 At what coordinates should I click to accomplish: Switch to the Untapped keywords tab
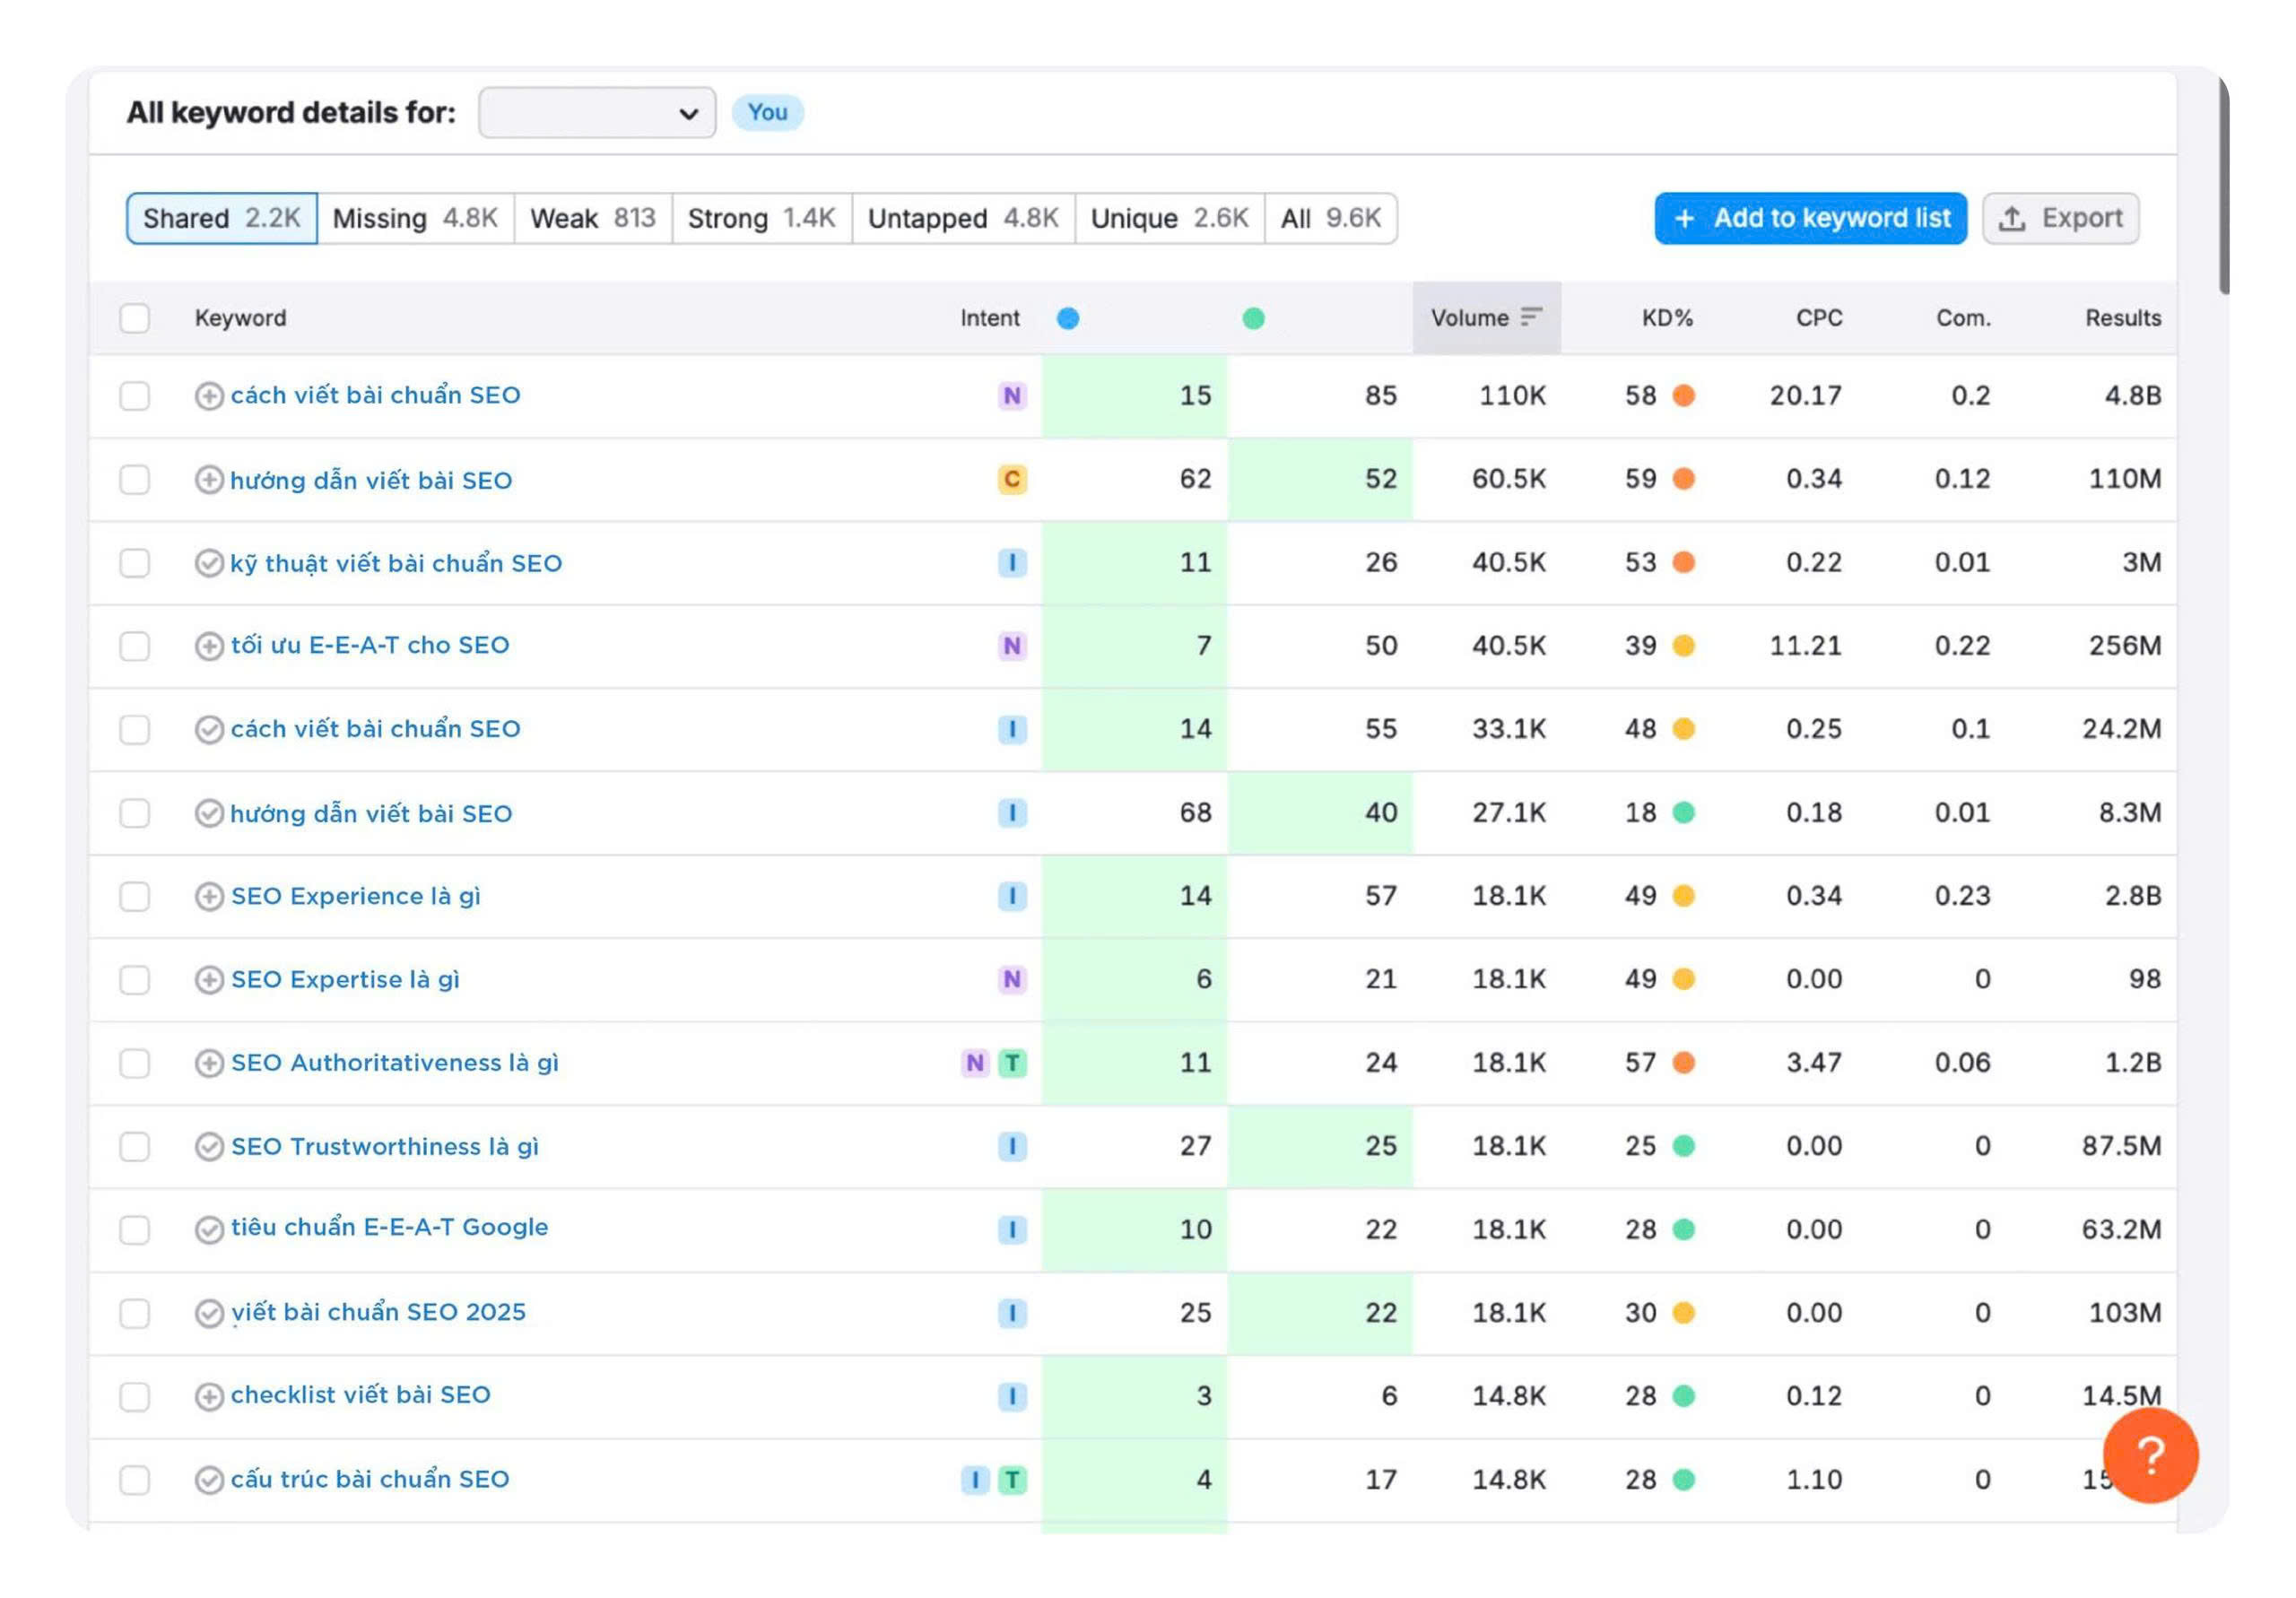click(x=962, y=218)
